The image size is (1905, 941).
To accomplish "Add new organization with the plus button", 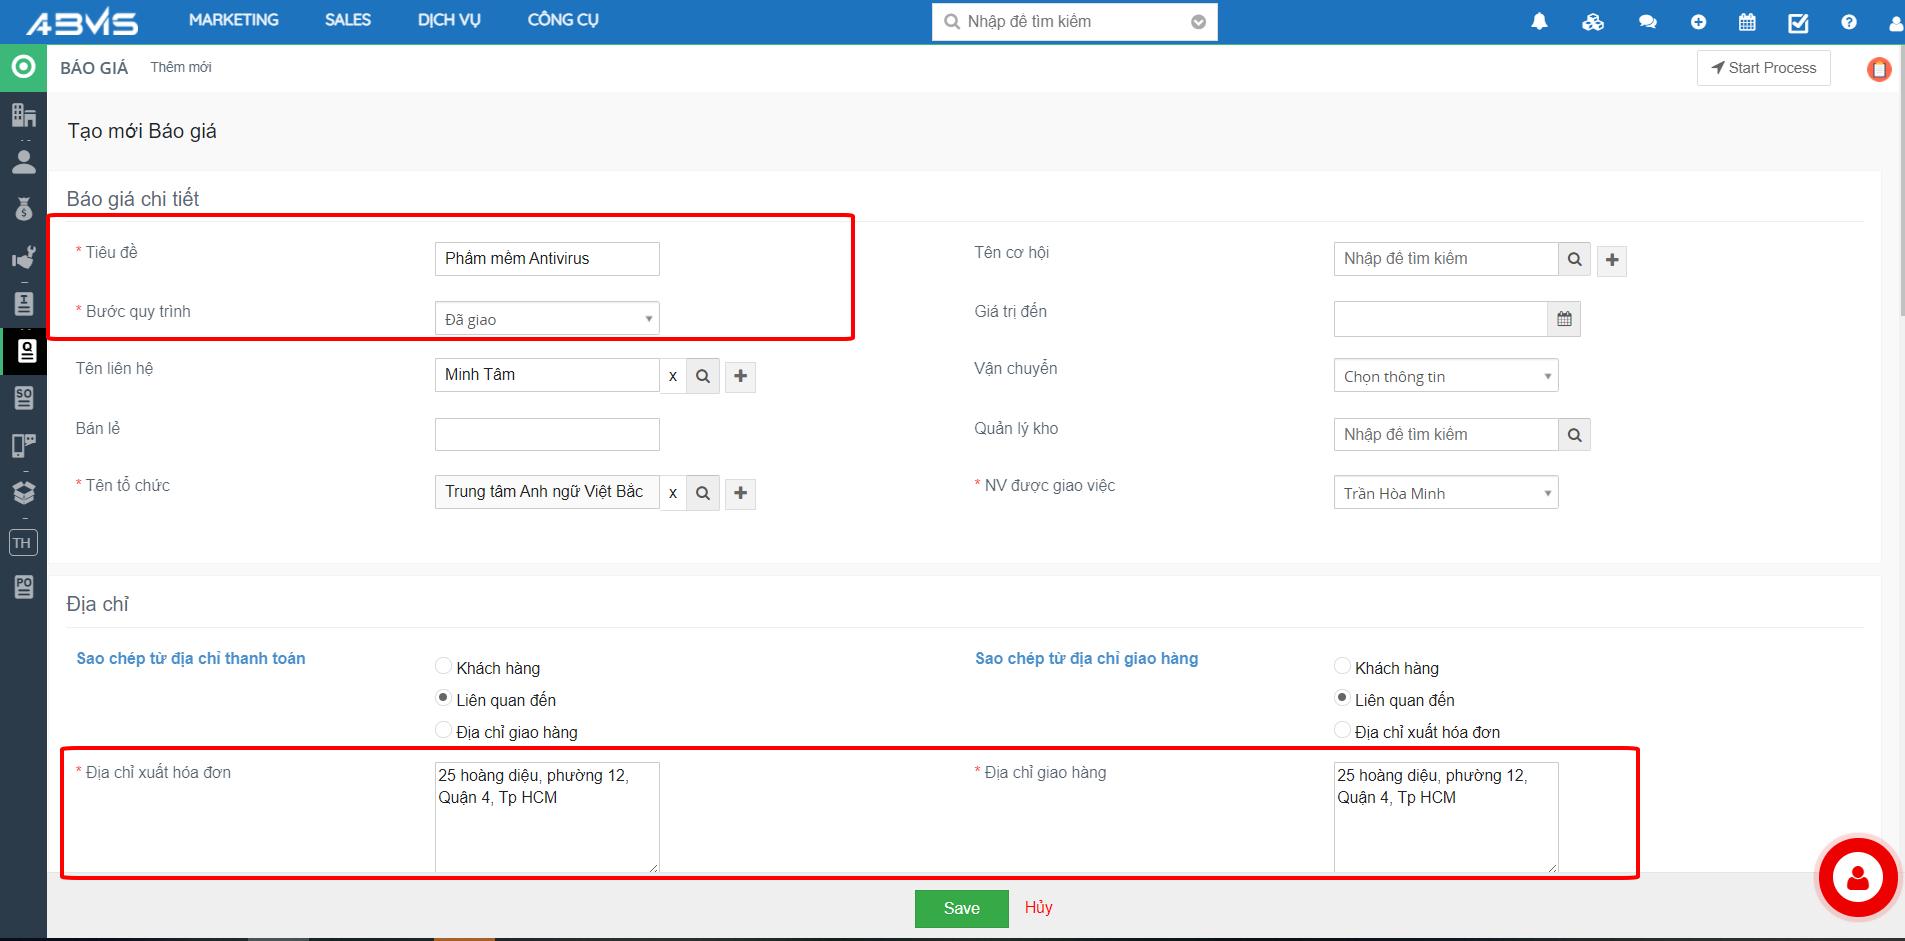I will coord(740,493).
